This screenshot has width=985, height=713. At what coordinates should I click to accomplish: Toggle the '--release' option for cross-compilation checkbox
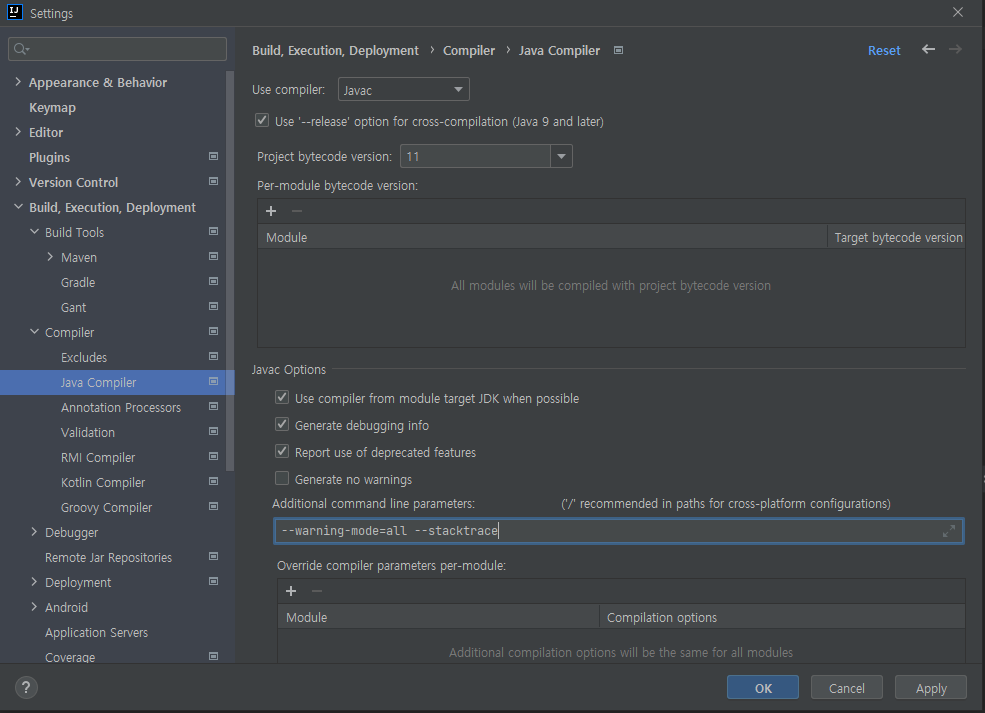(x=262, y=121)
